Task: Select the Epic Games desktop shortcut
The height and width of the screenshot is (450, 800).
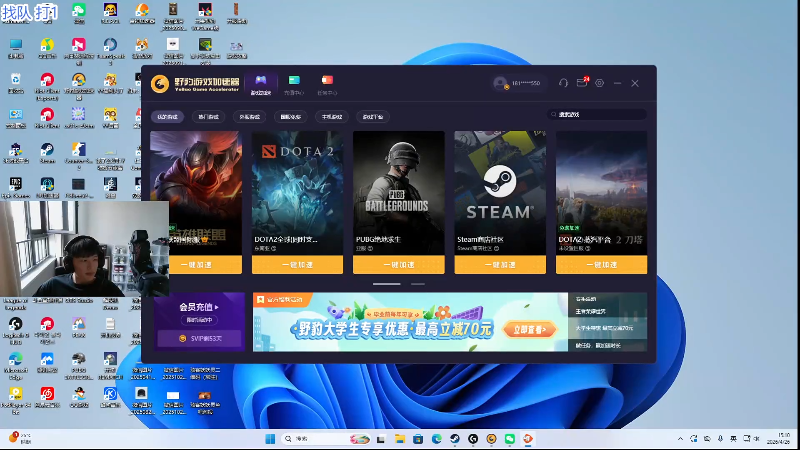Action: [x=16, y=187]
